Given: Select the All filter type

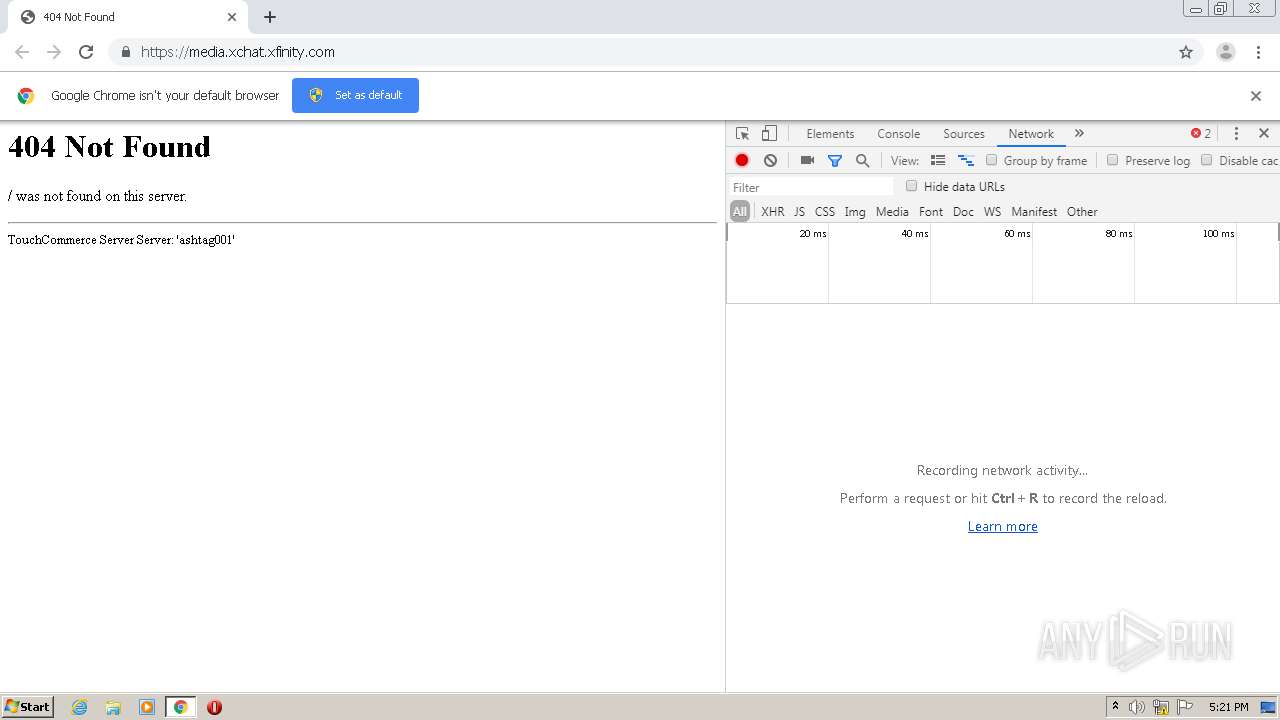Looking at the screenshot, I should [x=740, y=211].
